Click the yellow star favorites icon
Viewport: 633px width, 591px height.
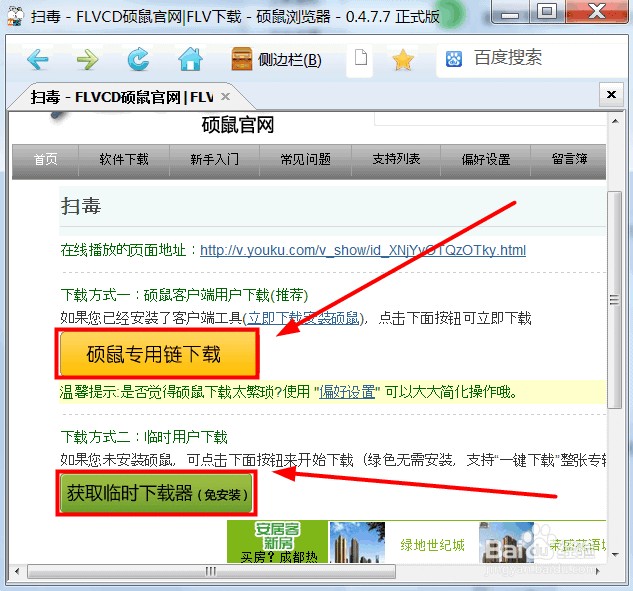403,60
